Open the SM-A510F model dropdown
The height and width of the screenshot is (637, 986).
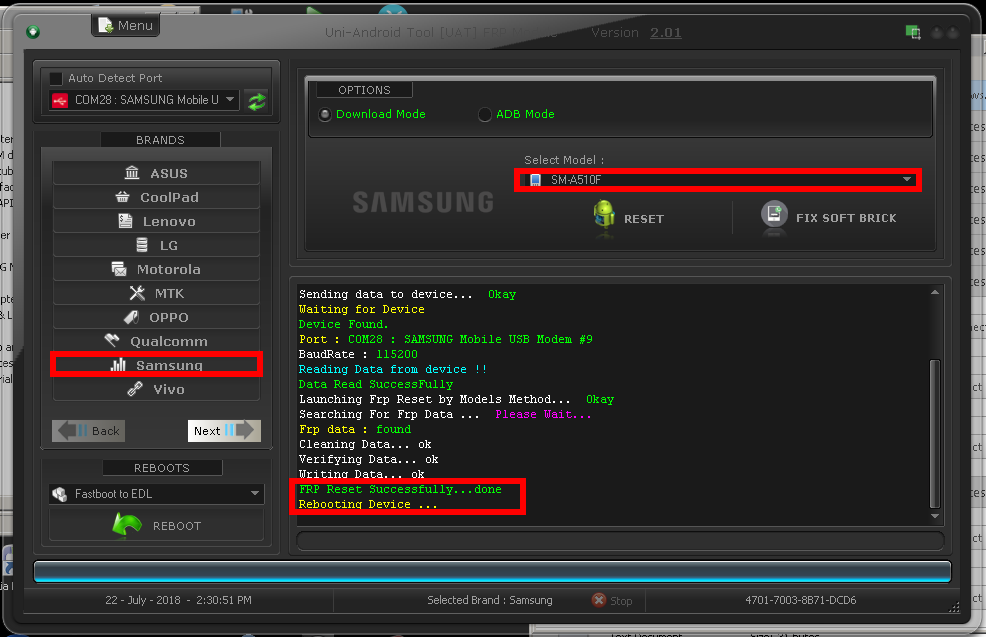tap(718, 180)
